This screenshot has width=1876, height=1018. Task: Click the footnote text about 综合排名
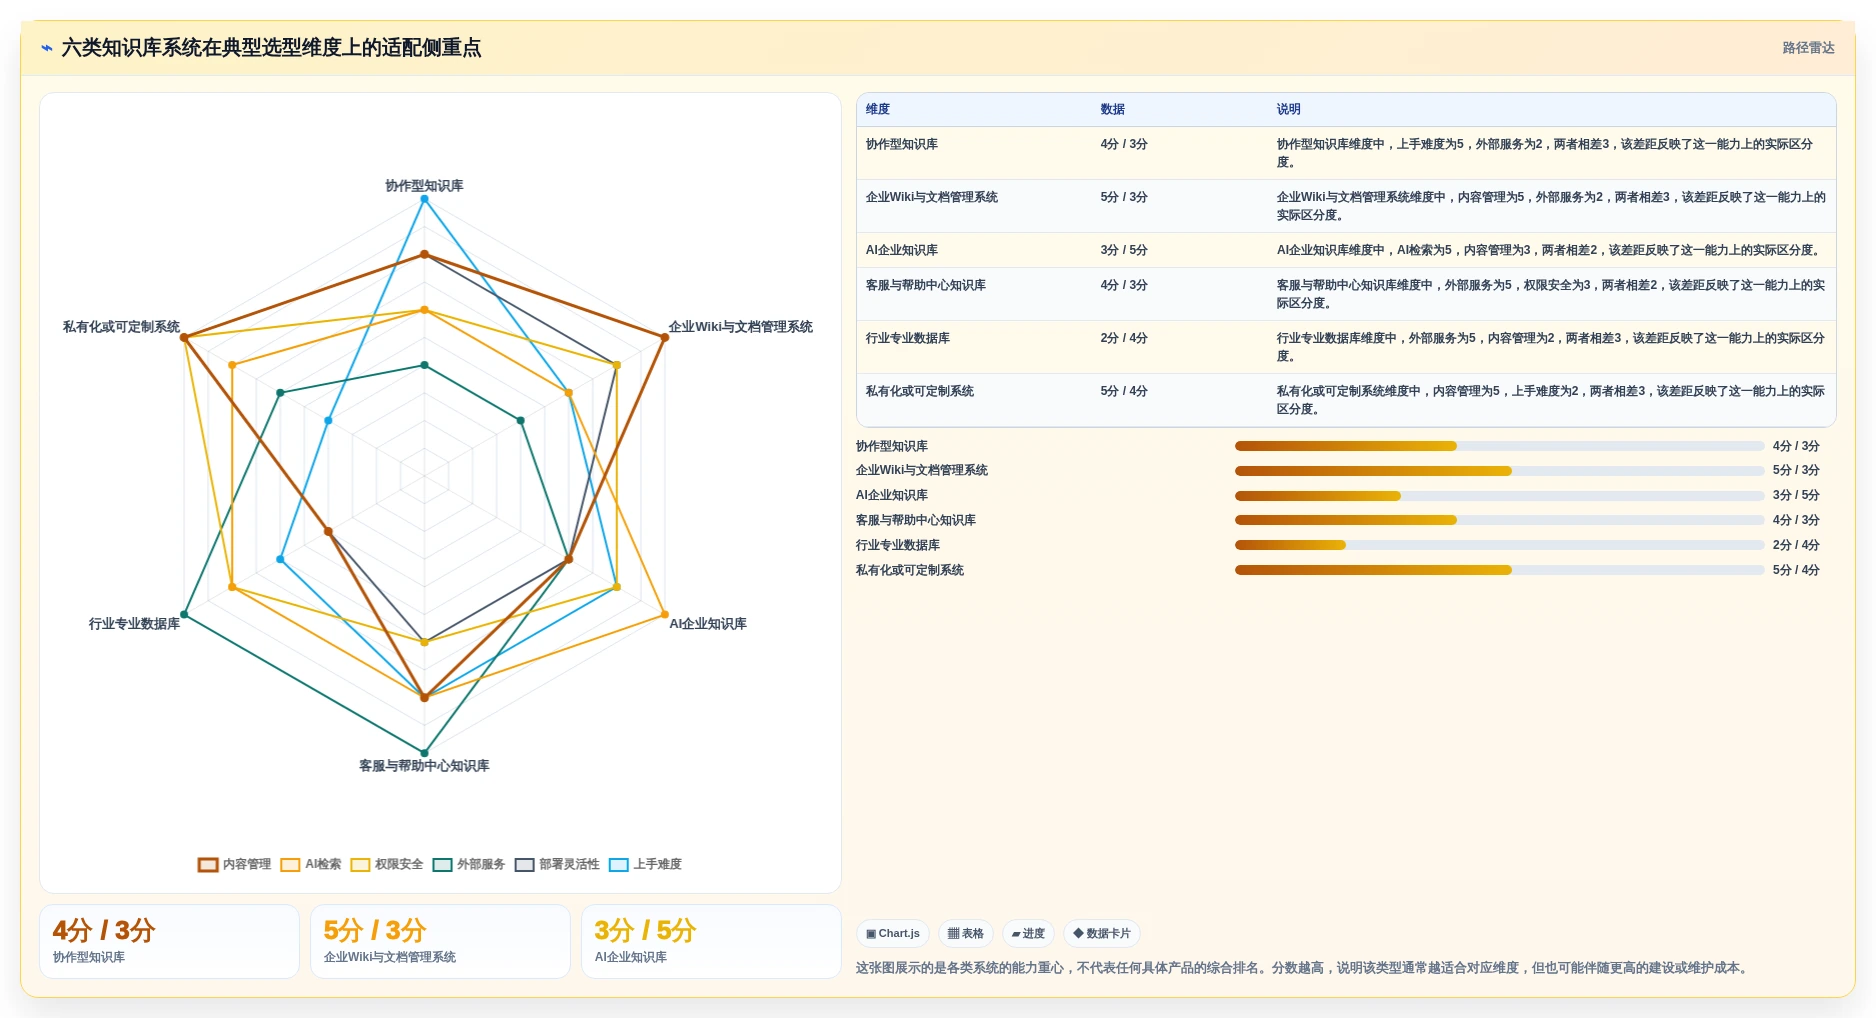(x=1303, y=968)
